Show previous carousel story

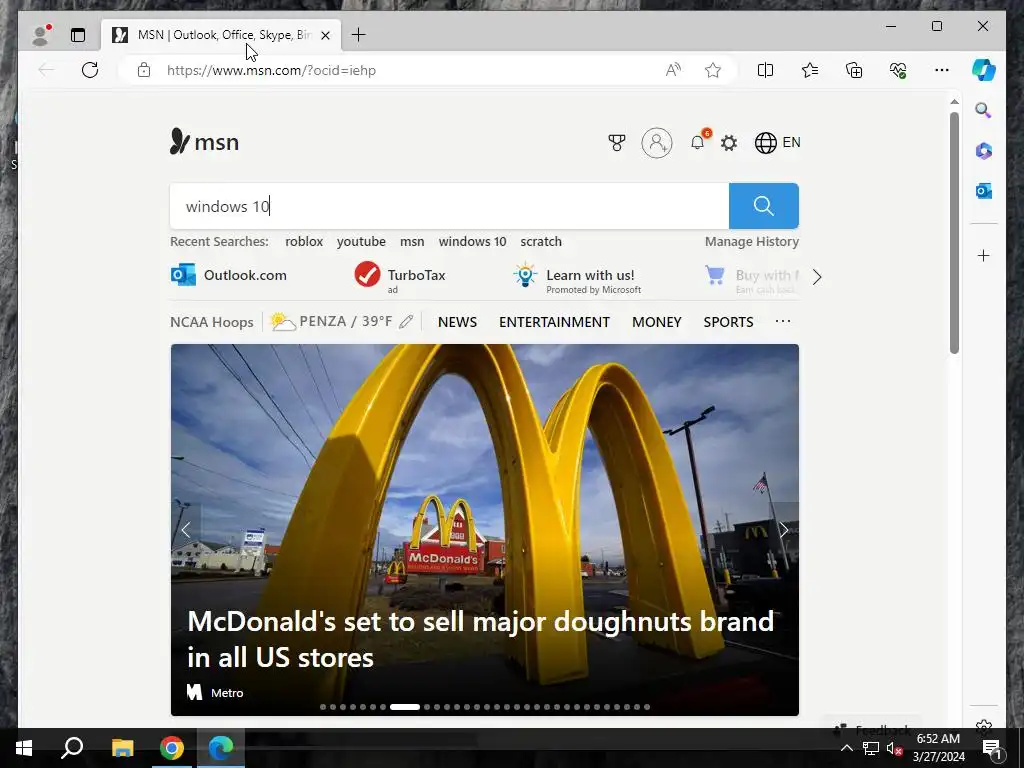click(x=186, y=530)
